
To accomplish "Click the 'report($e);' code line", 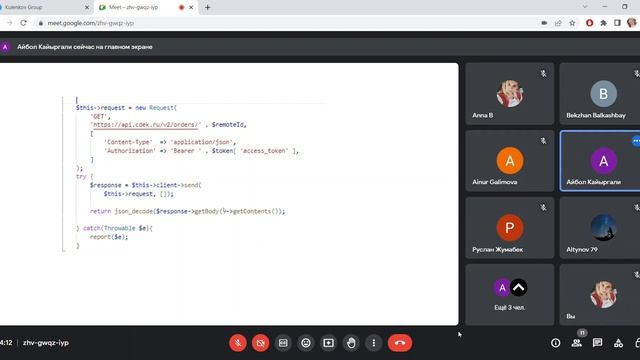I will click(x=109, y=237).
